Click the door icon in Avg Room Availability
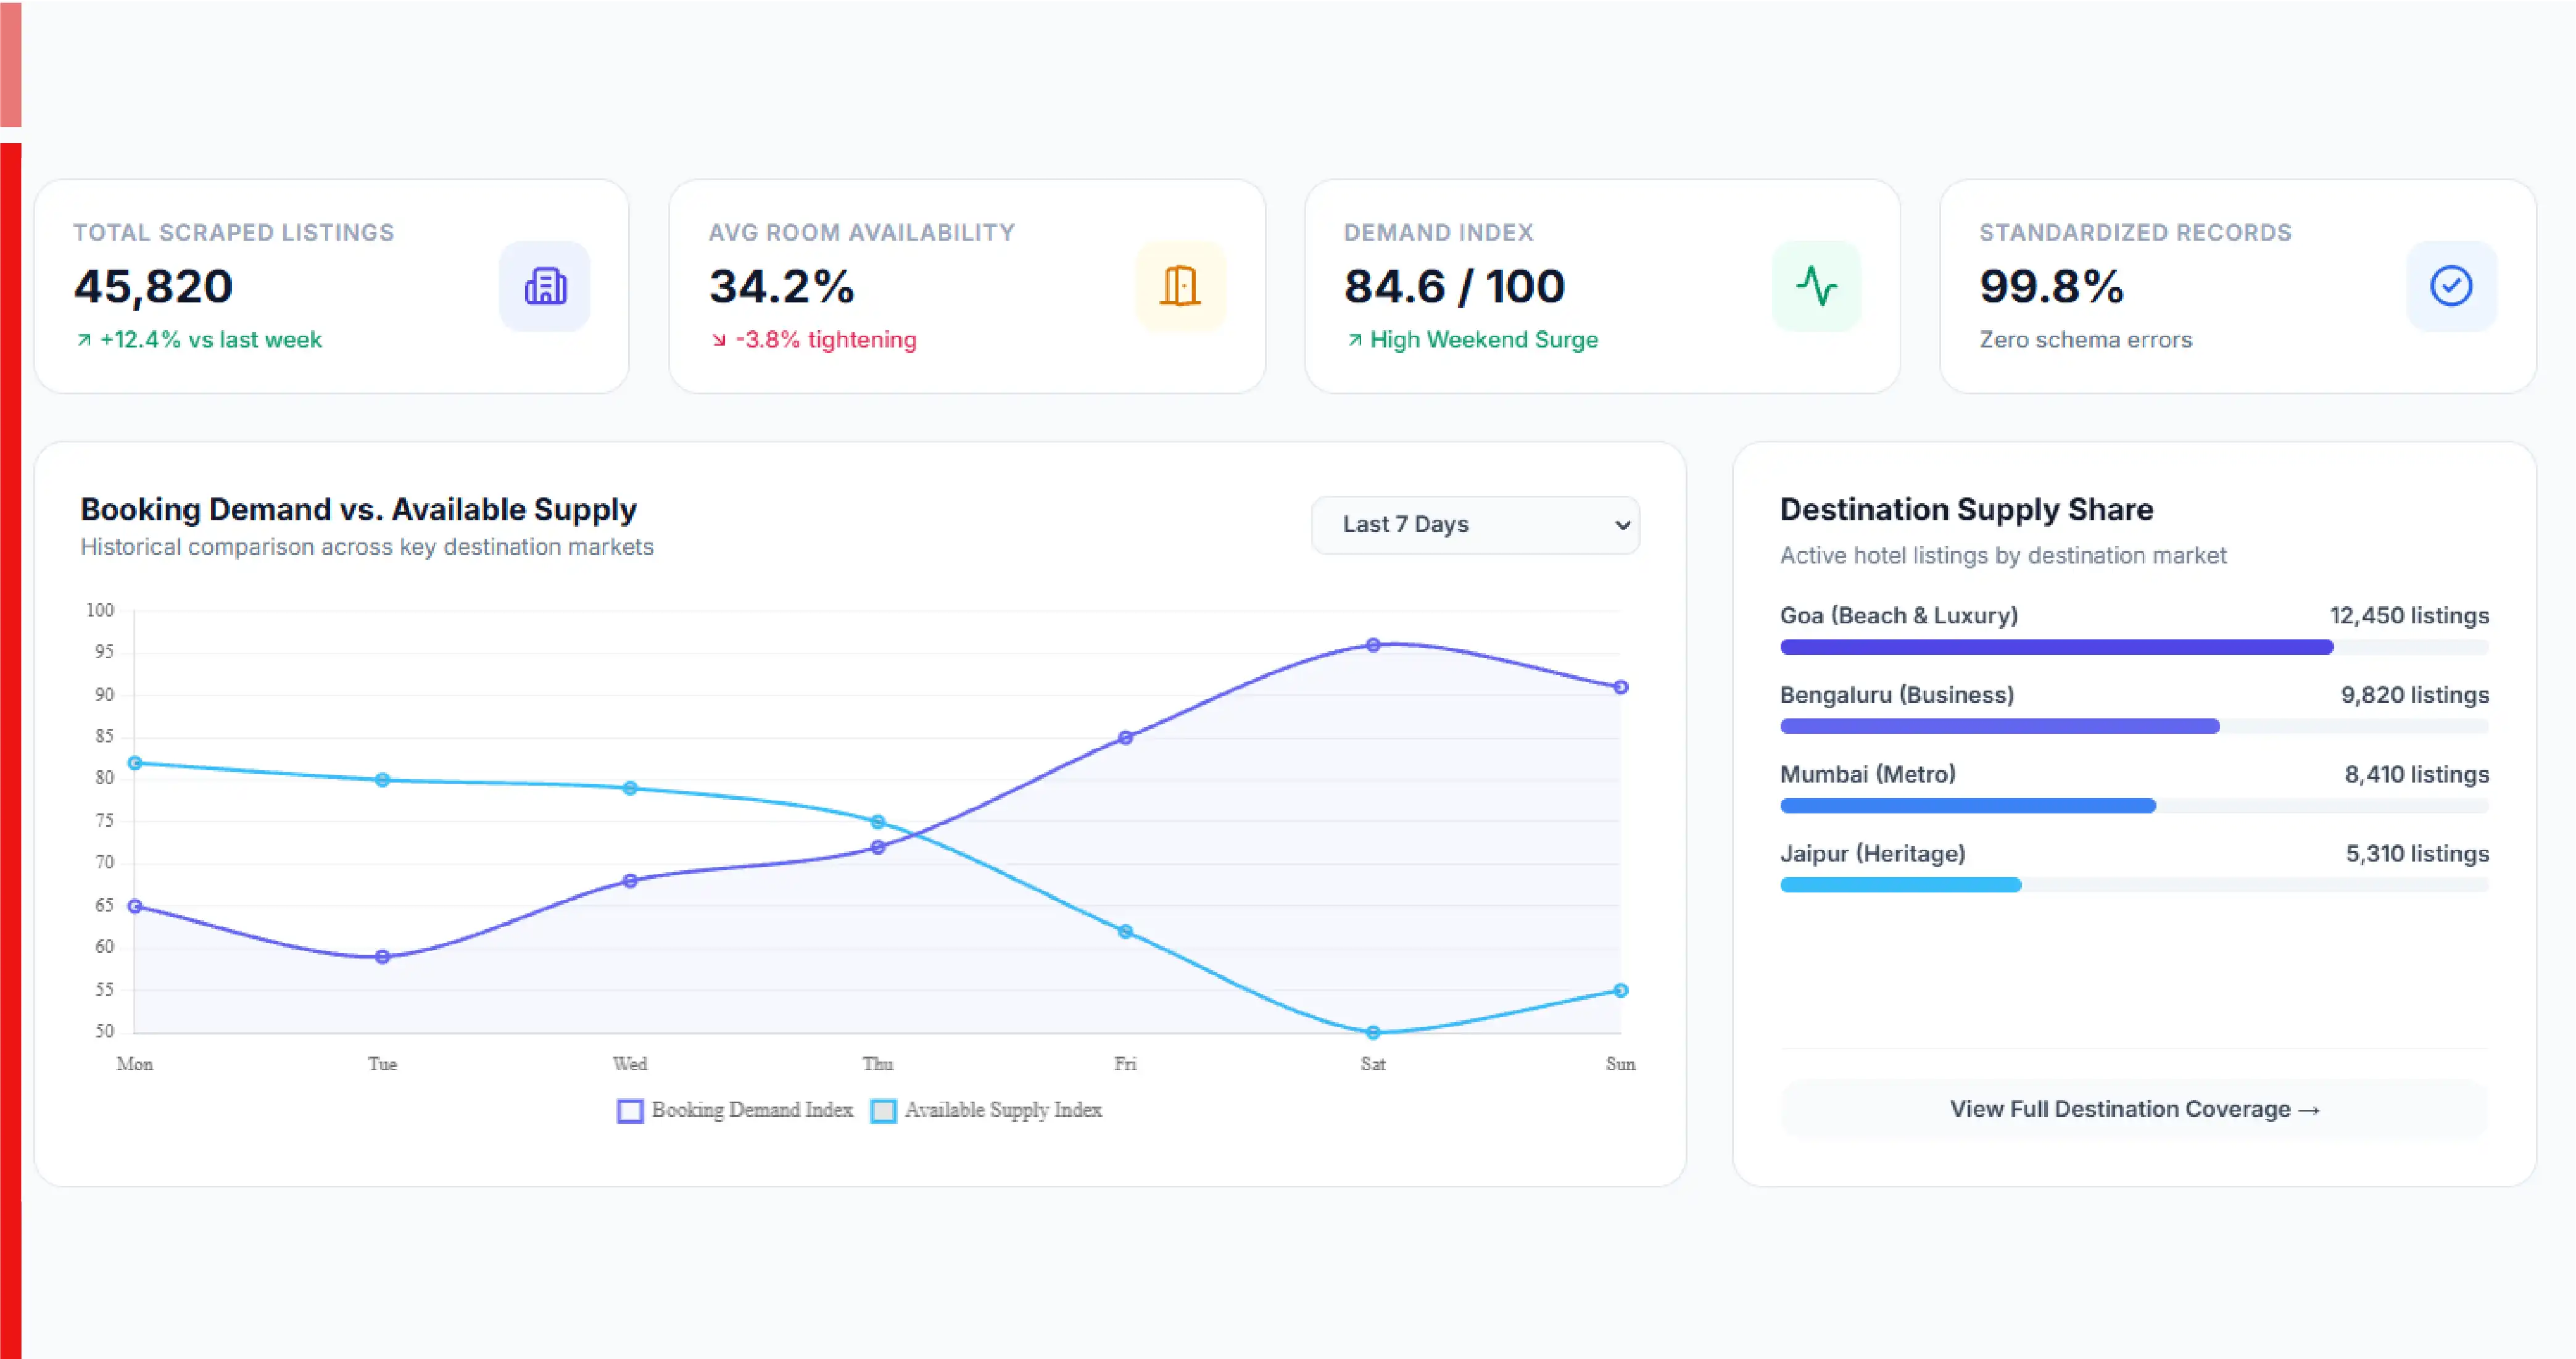The image size is (2576, 1359). pyautogui.click(x=1180, y=286)
